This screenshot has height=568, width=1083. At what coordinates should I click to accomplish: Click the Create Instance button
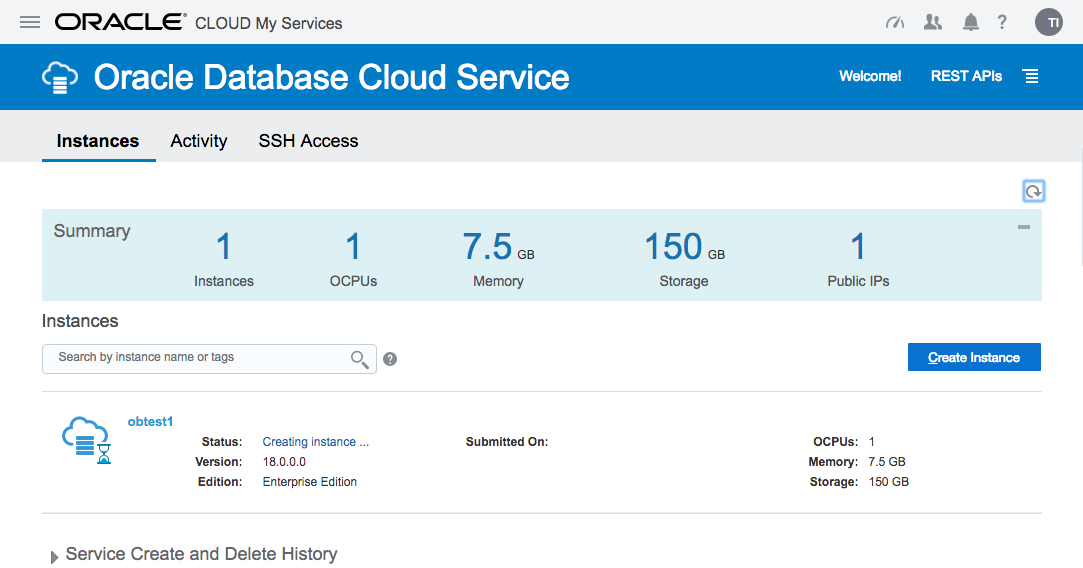[x=974, y=357]
